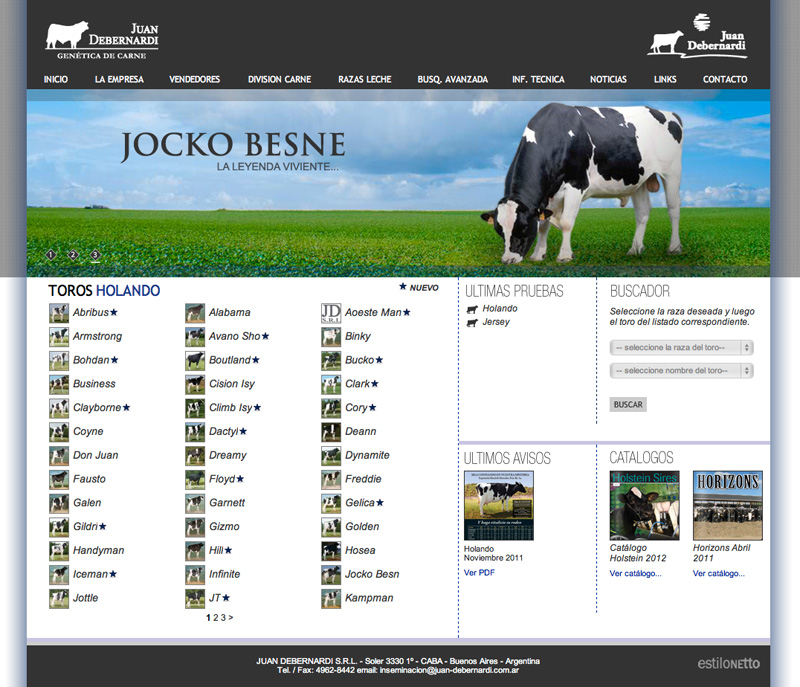Open the 'seleccione la raza del toro' dropdown

682,348
